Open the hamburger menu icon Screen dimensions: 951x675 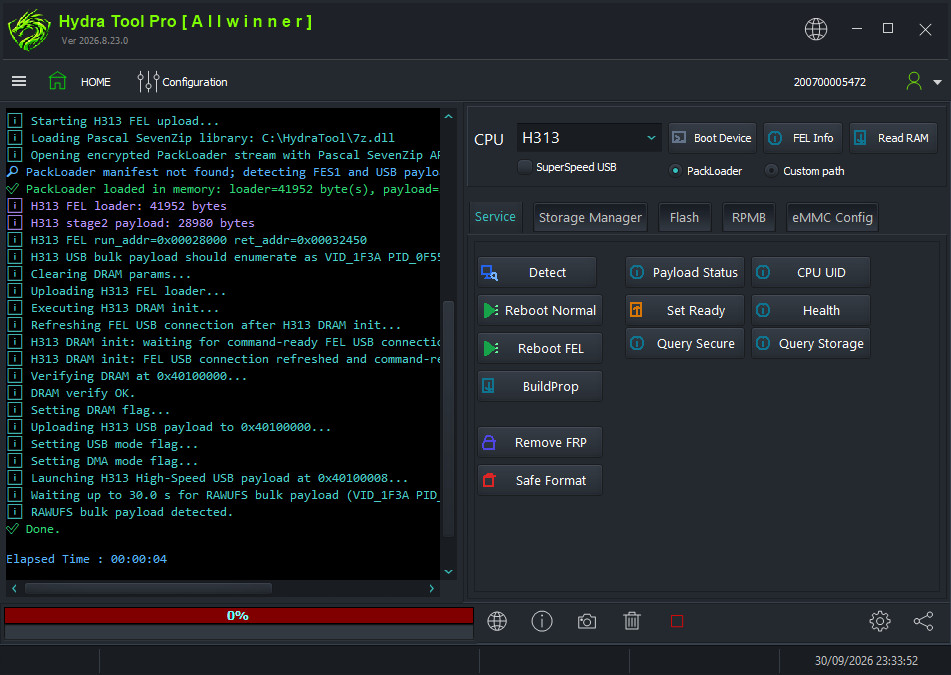point(19,81)
